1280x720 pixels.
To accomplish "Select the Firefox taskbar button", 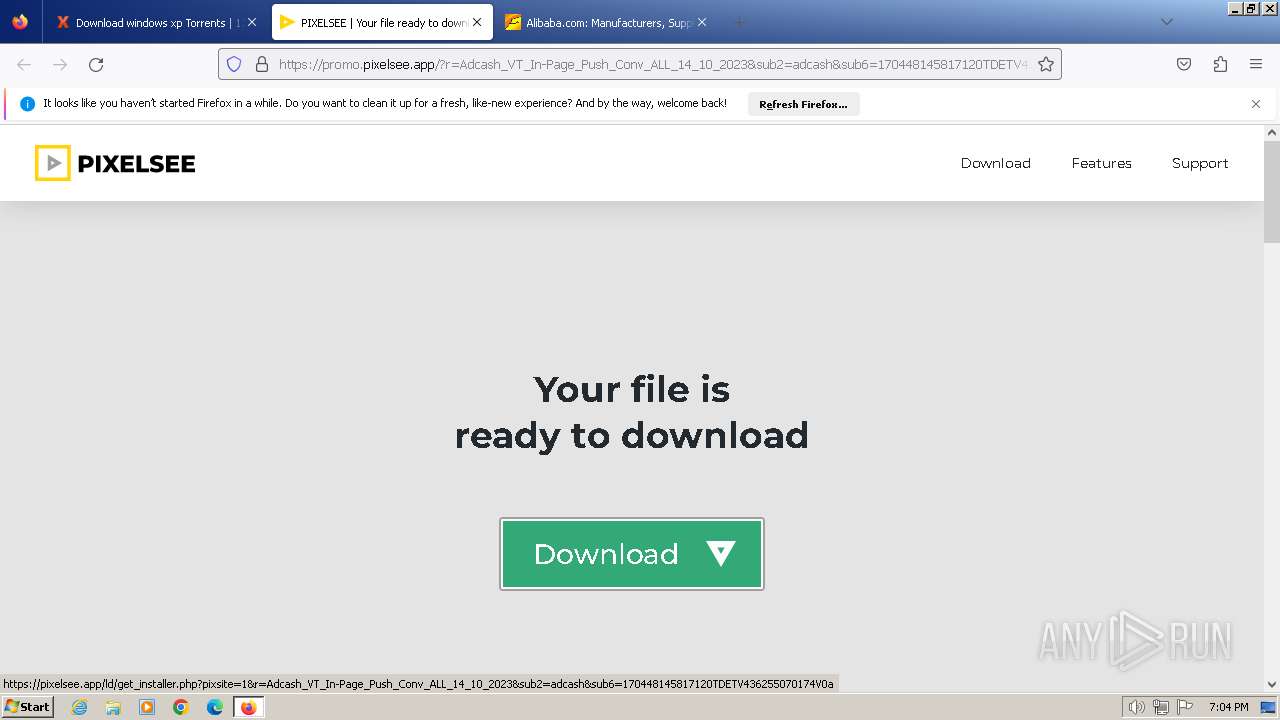I will tap(248, 707).
